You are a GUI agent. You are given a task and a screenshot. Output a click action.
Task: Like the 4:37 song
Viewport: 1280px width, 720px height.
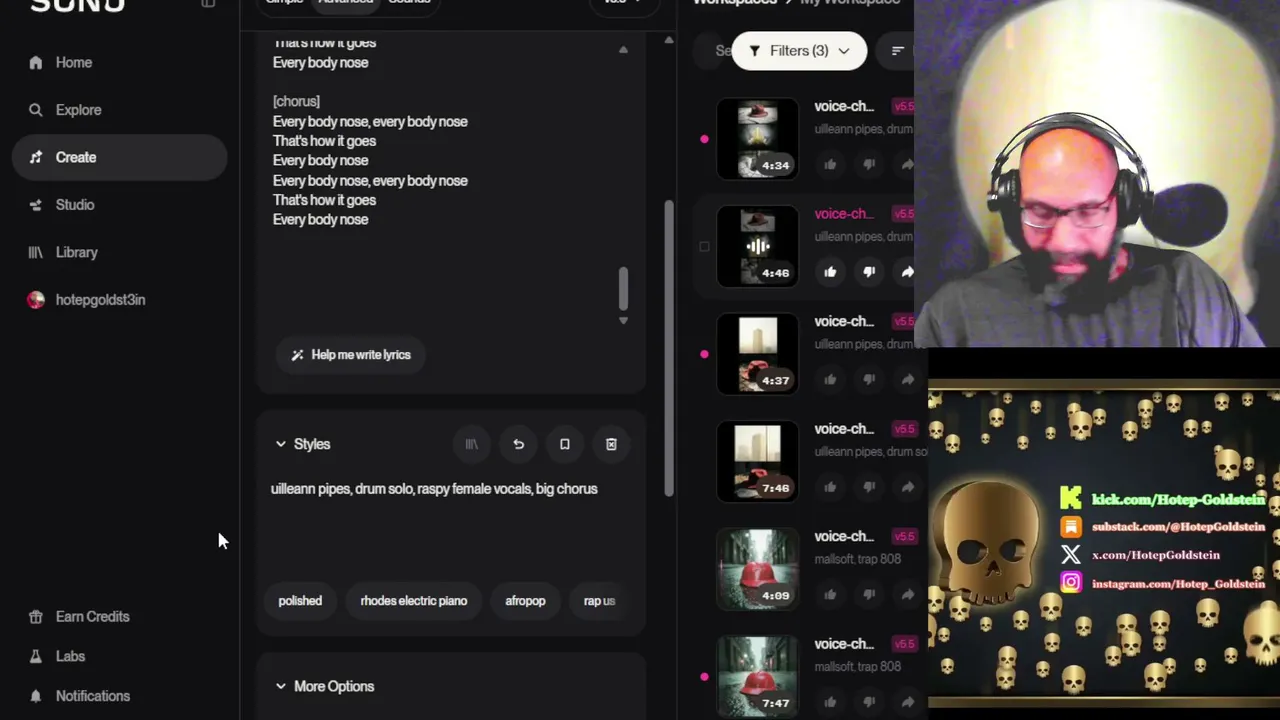tap(830, 379)
